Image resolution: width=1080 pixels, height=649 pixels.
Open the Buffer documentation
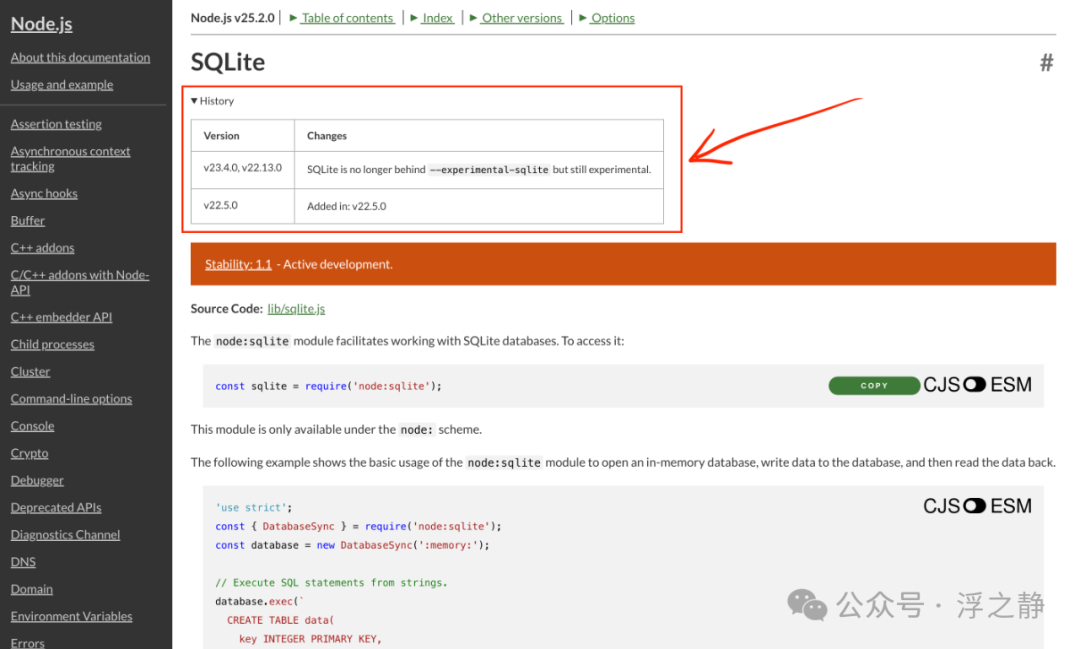click(28, 220)
